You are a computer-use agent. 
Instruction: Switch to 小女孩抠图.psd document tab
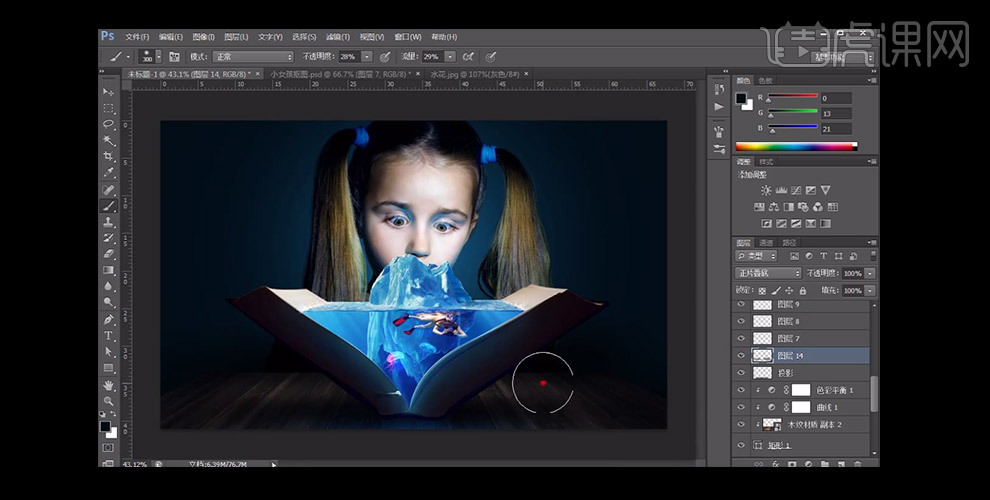coord(343,74)
